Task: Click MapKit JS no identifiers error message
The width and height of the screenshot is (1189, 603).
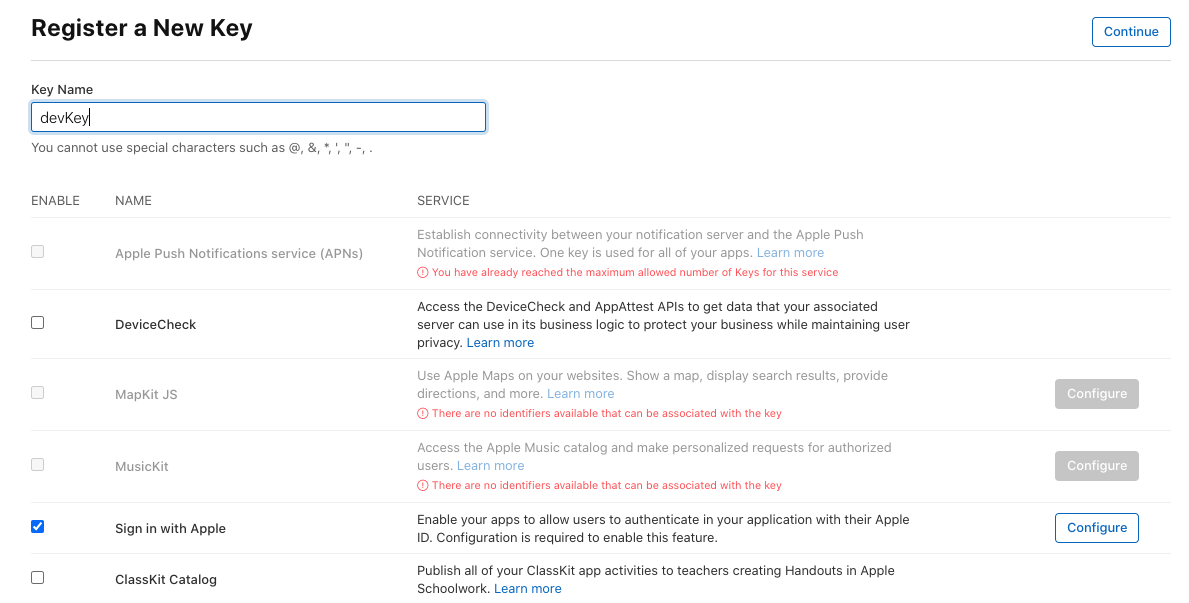Action: pyautogui.click(x=607, y=413)
